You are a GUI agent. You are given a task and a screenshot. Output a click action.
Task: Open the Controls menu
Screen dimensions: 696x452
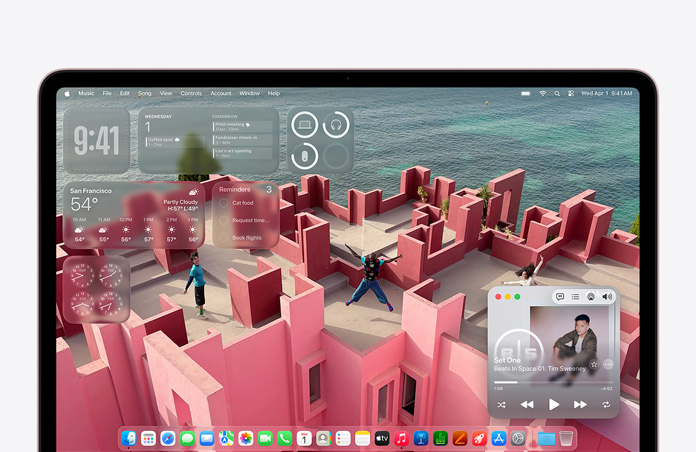[190, 93]
